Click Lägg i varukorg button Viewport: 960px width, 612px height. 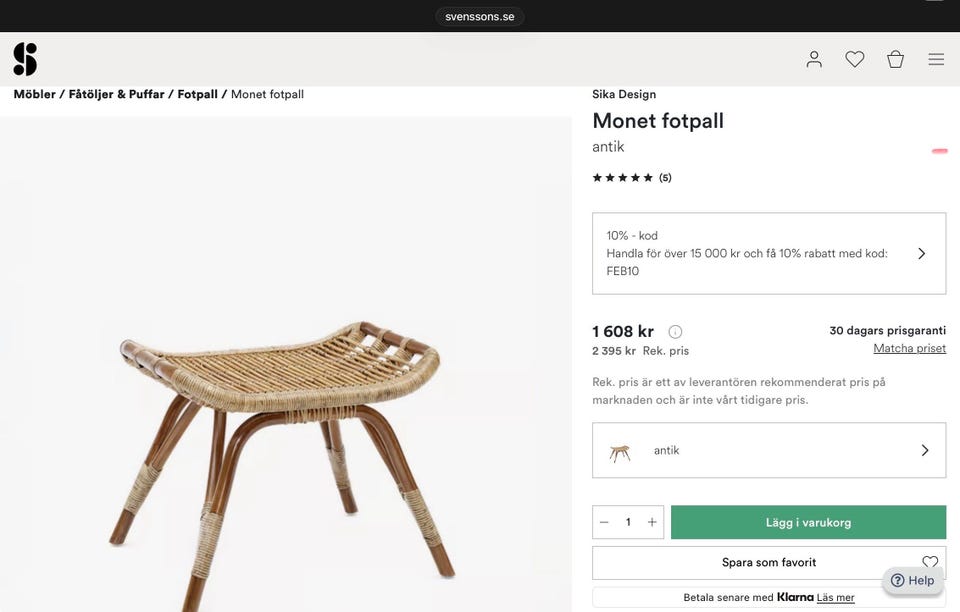click(x=808, y=522)
